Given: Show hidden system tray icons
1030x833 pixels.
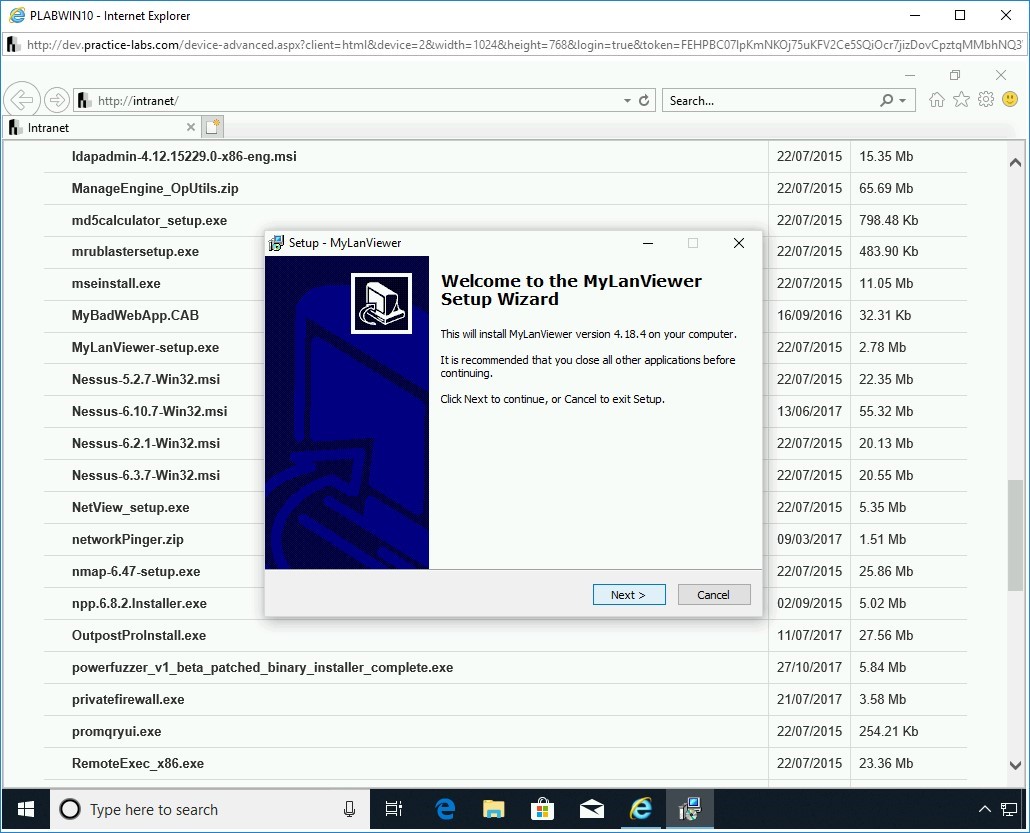Looking at the screenshot, I should 984,809.
